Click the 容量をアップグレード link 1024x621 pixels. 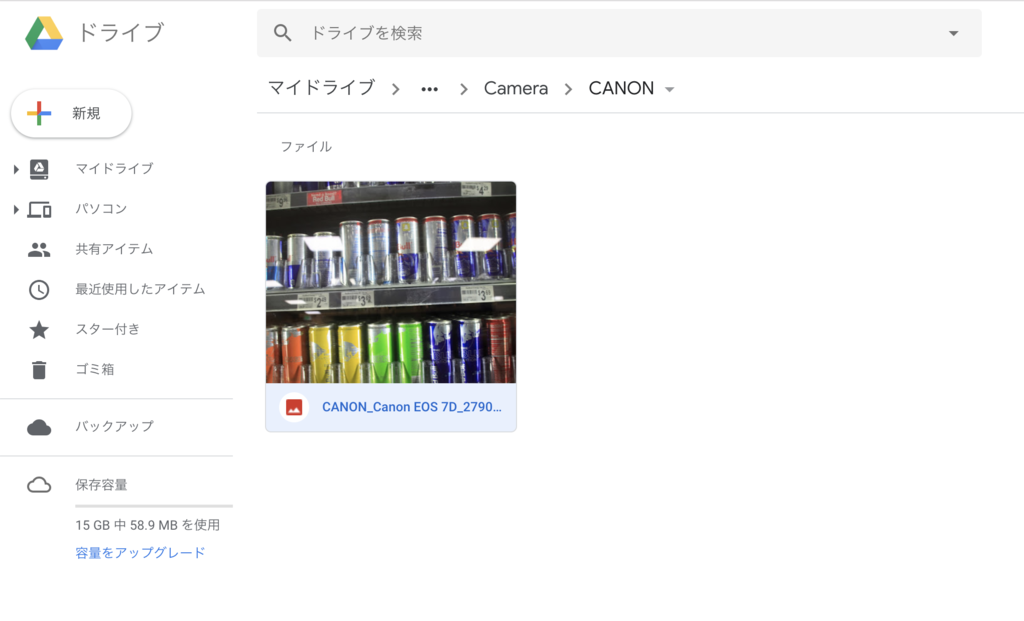pos(140,551)
